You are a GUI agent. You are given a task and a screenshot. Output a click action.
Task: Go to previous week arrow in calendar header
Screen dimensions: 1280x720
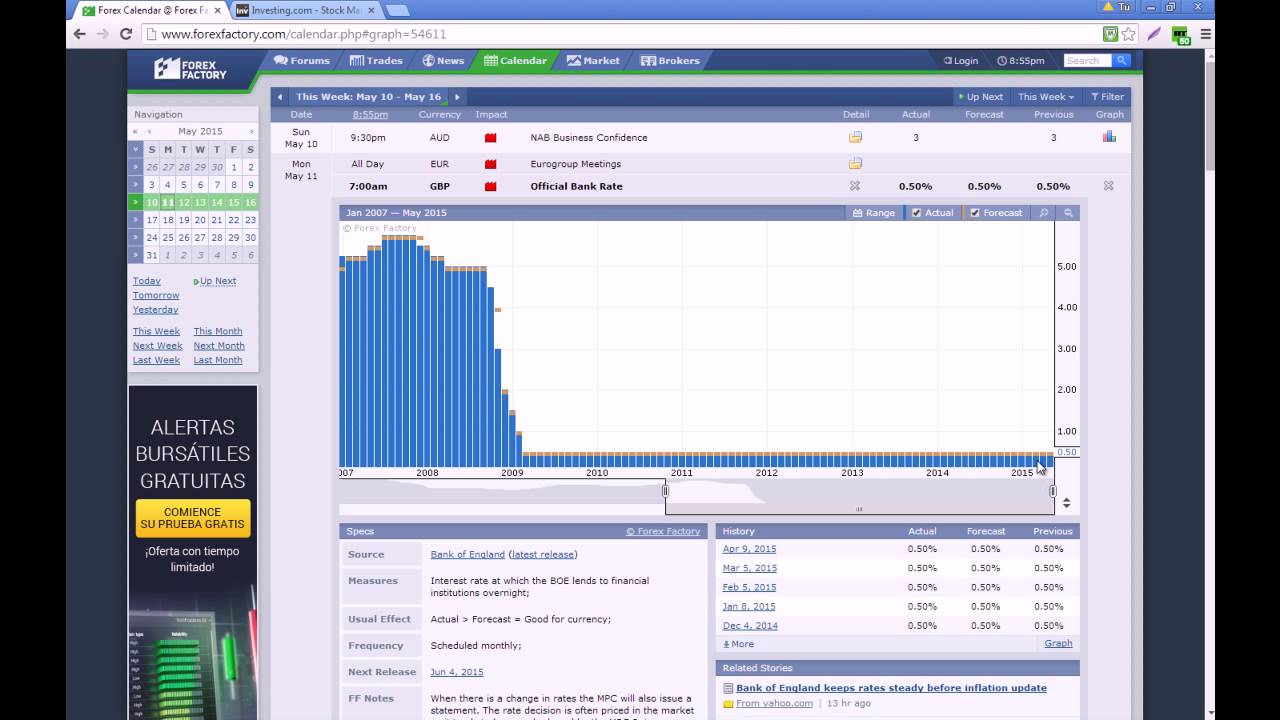click(x=280, y=97)
